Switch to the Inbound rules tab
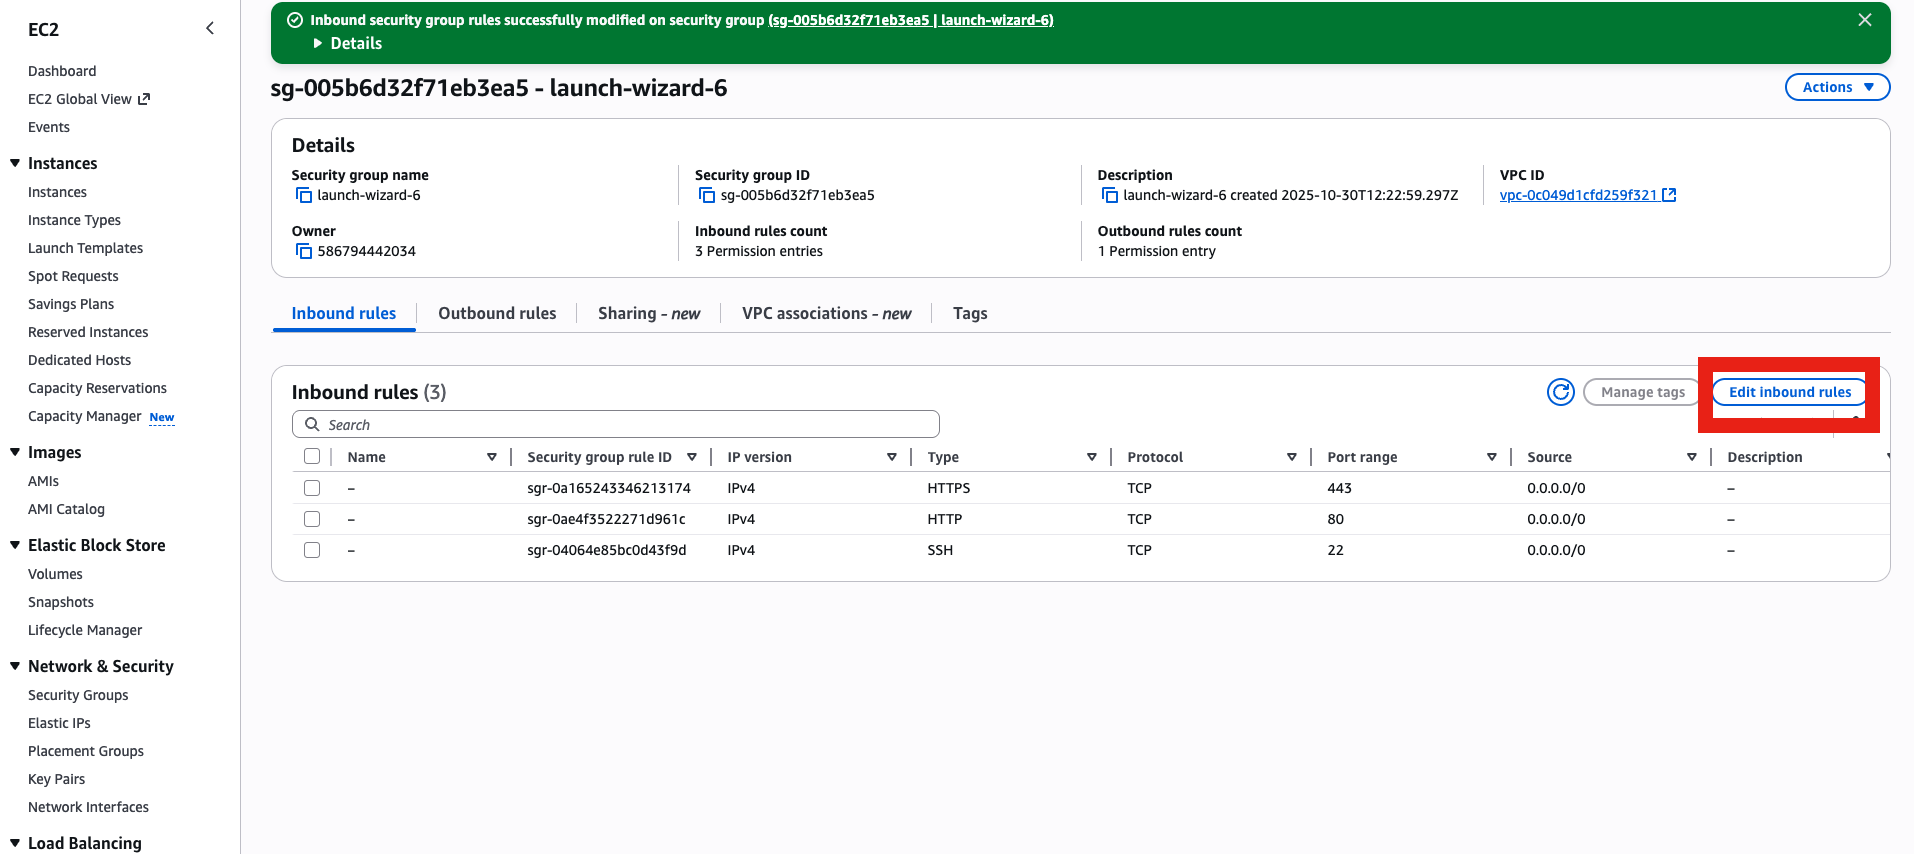 click(344, 313)
